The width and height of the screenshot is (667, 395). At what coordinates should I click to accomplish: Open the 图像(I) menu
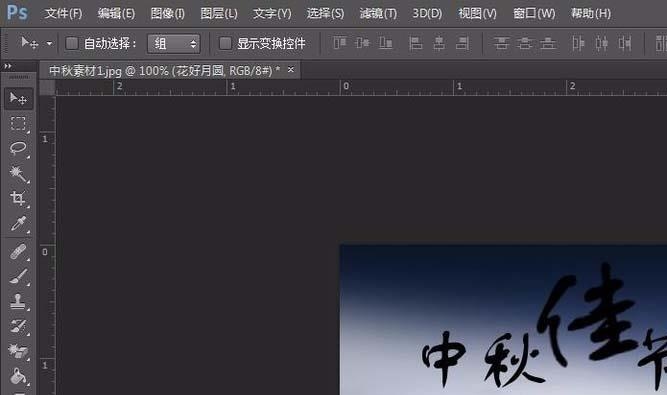point(168,14)
